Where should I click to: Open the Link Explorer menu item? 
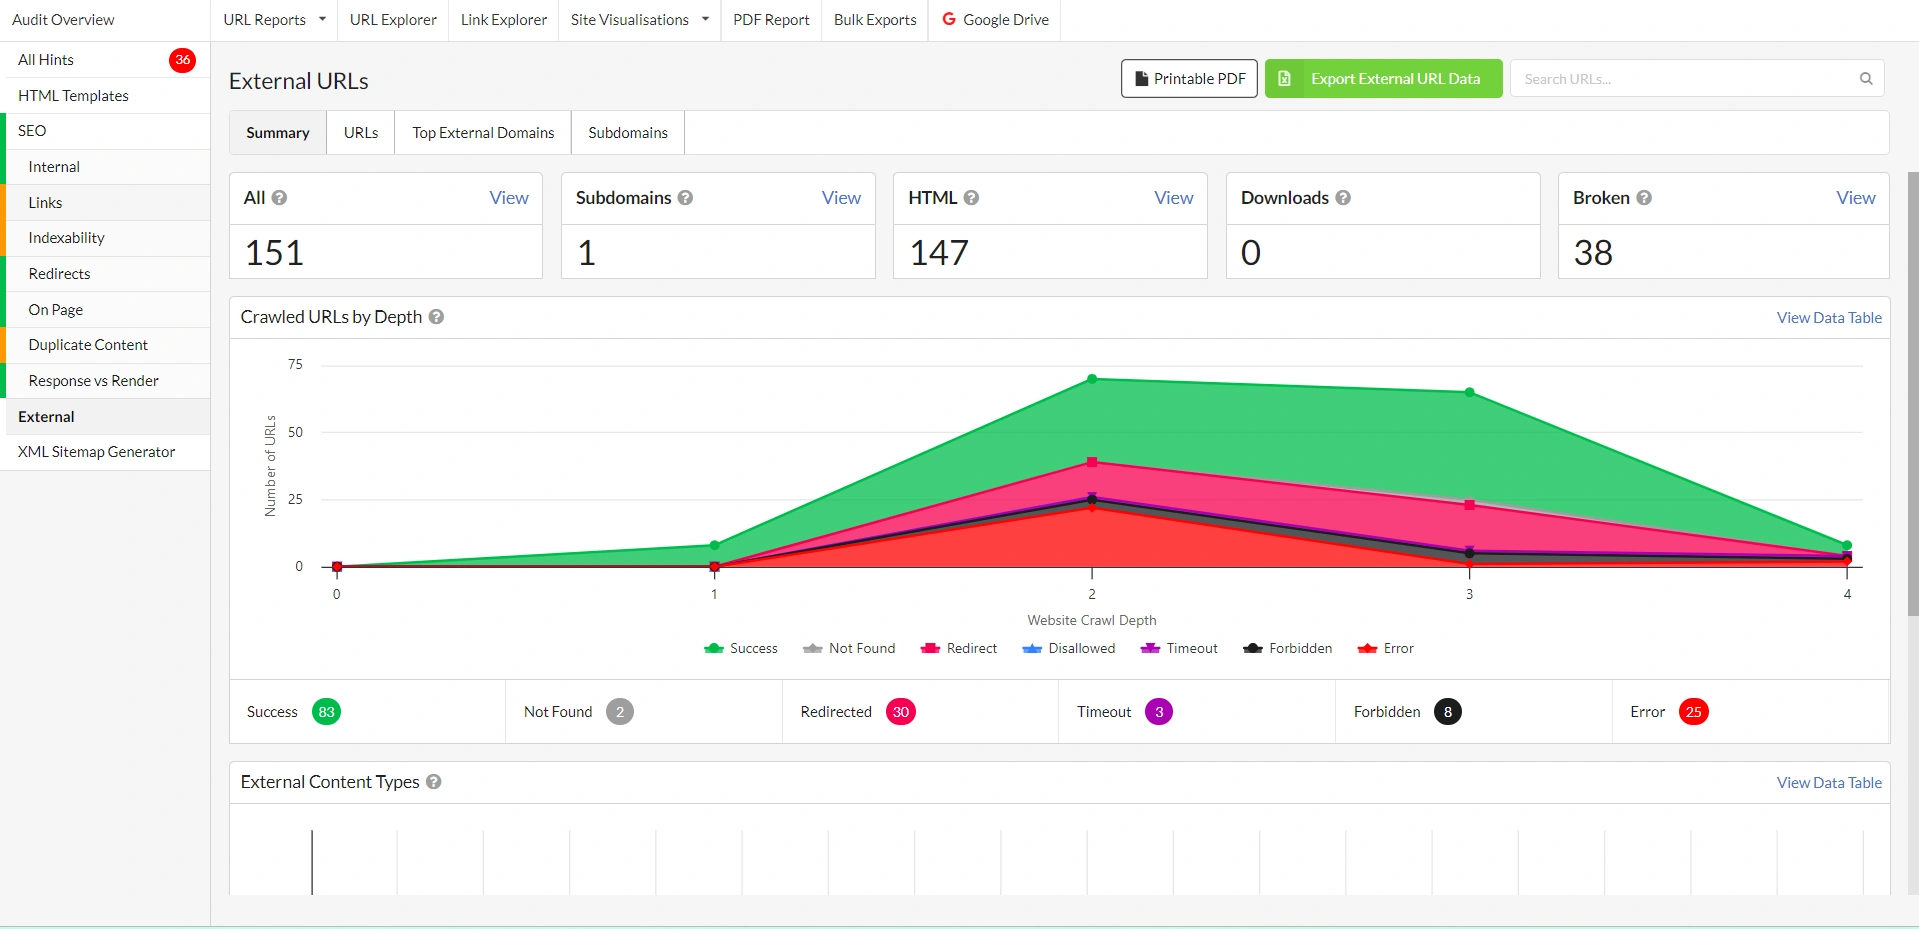(503, 19)
